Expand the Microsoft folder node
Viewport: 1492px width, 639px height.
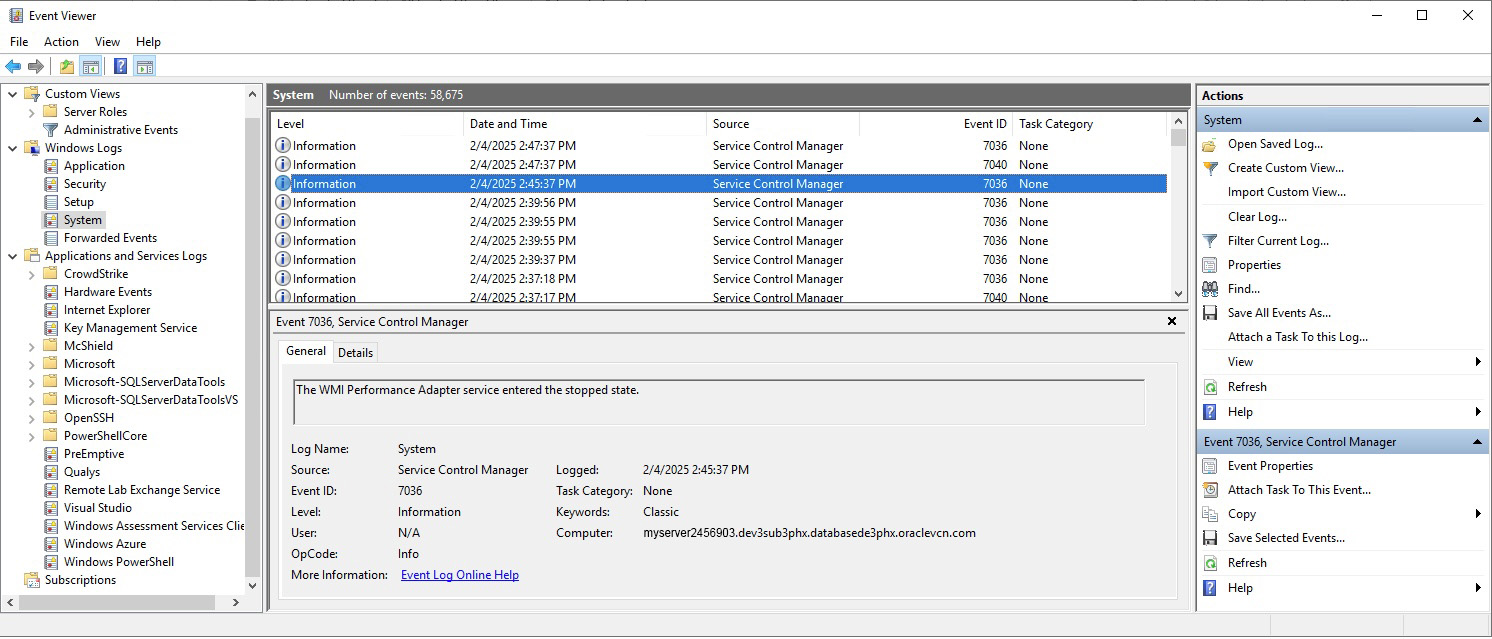(x=32, y=364)
